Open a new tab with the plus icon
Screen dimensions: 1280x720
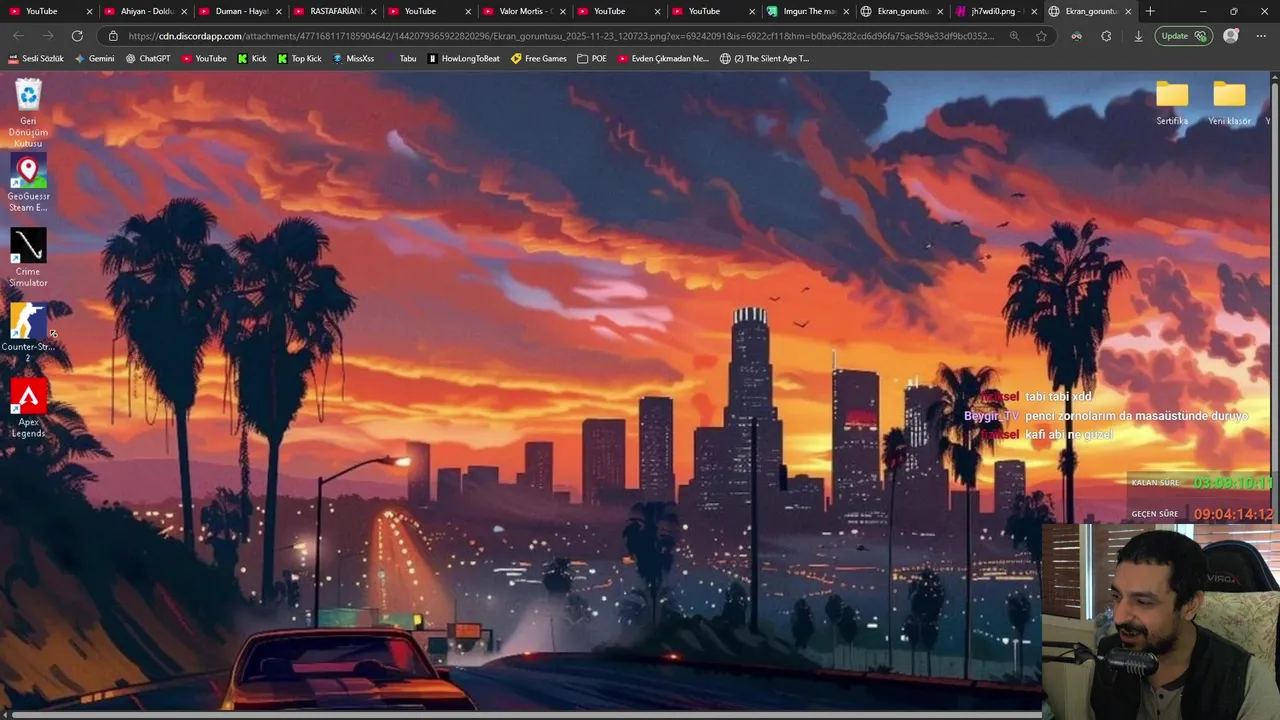pyautogui.click(x=1150, y=11)
